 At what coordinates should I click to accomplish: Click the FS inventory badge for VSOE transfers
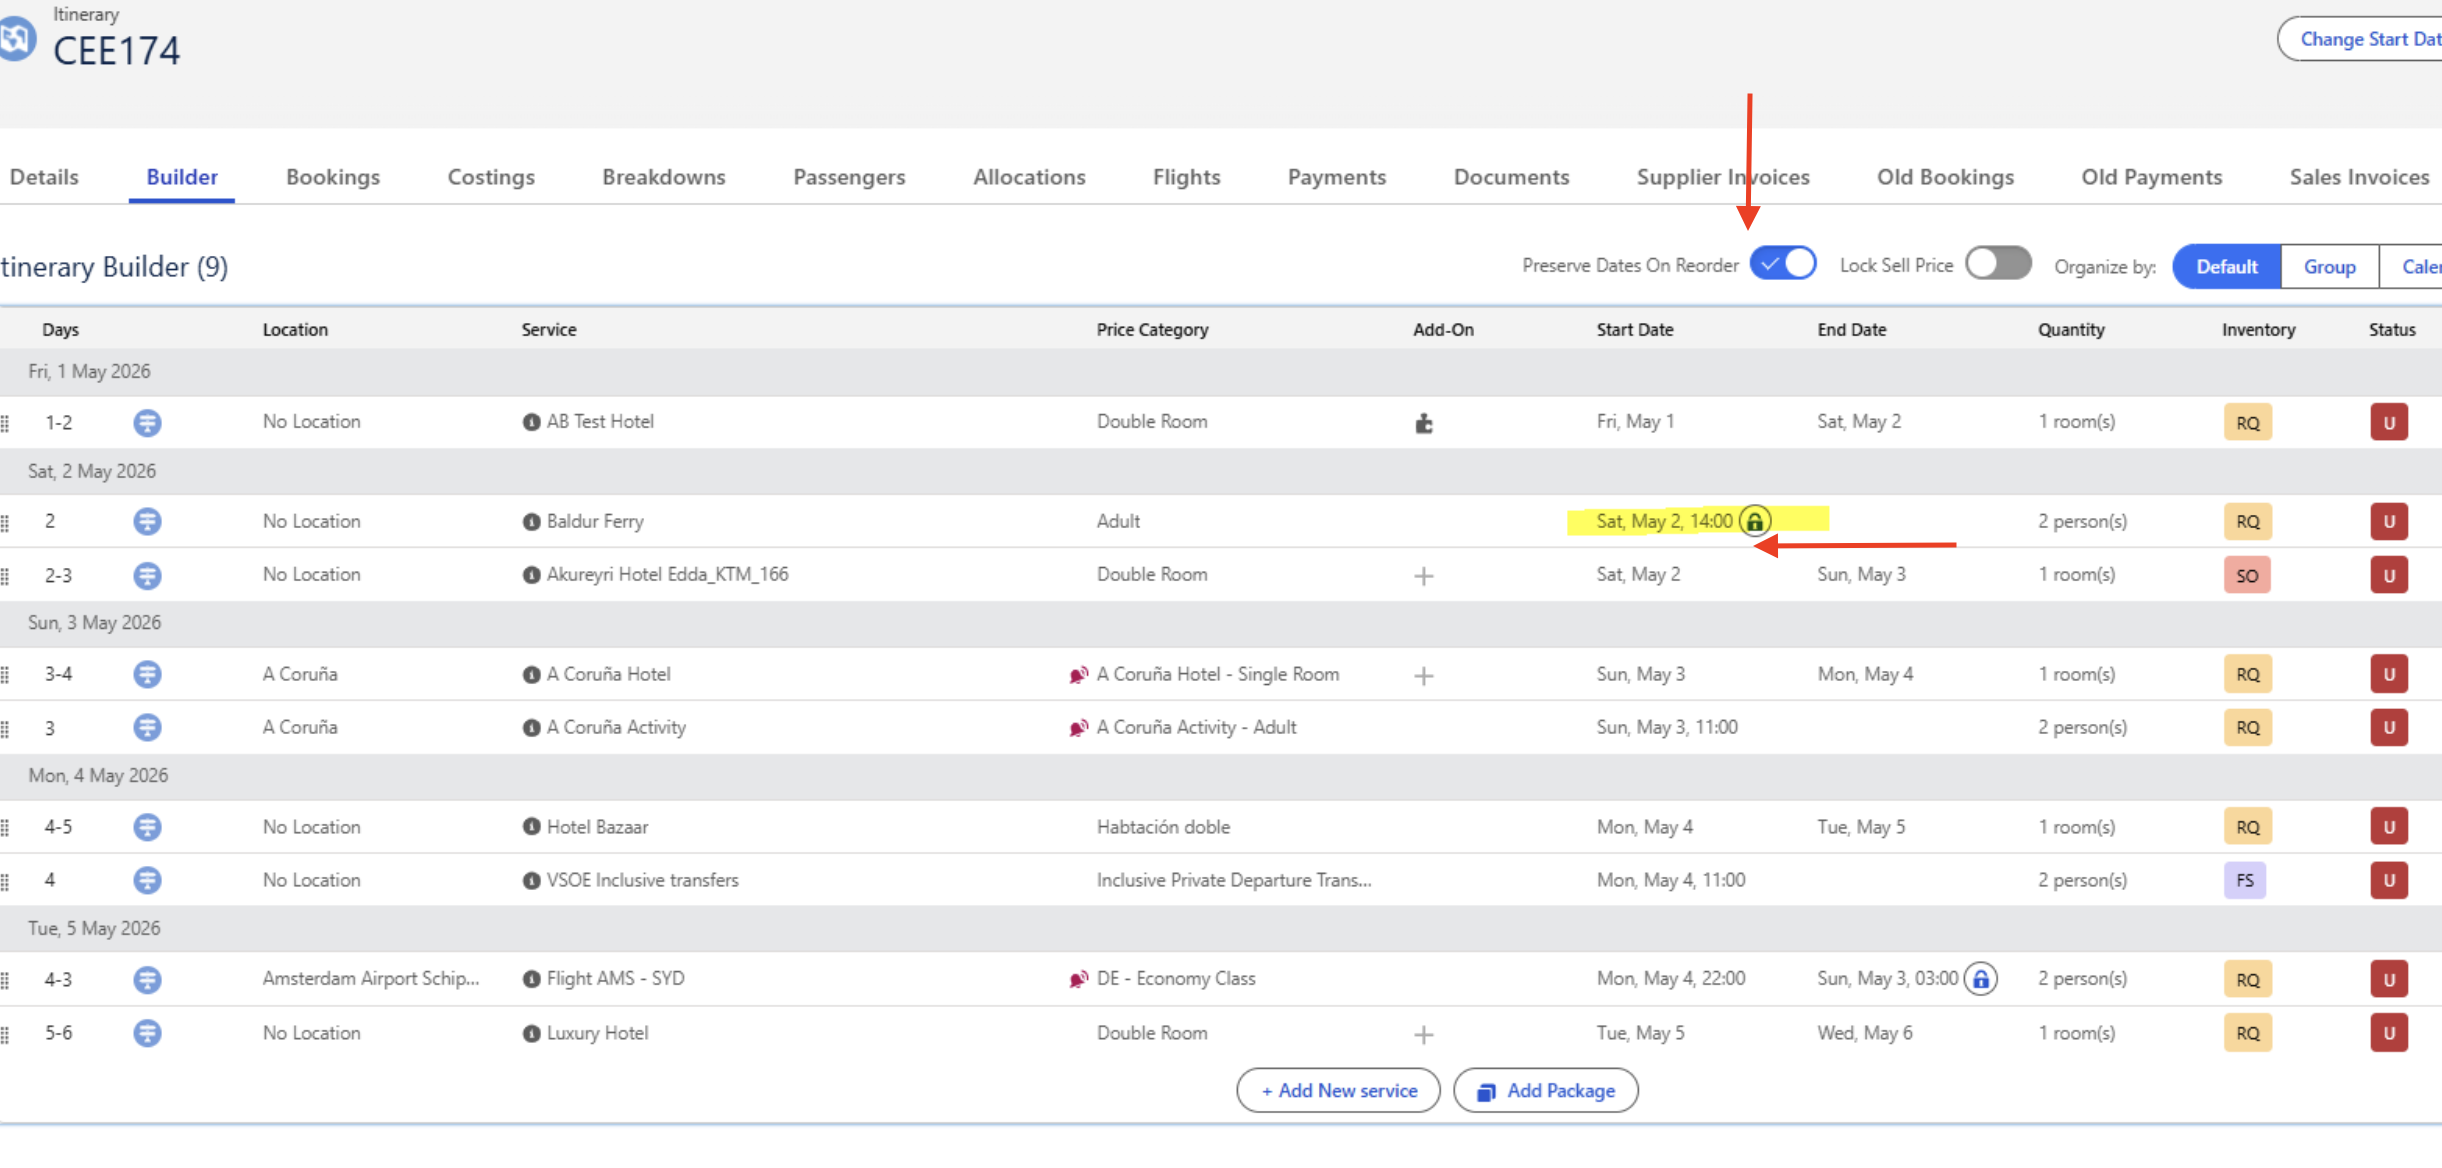(x=2245, y=880)
